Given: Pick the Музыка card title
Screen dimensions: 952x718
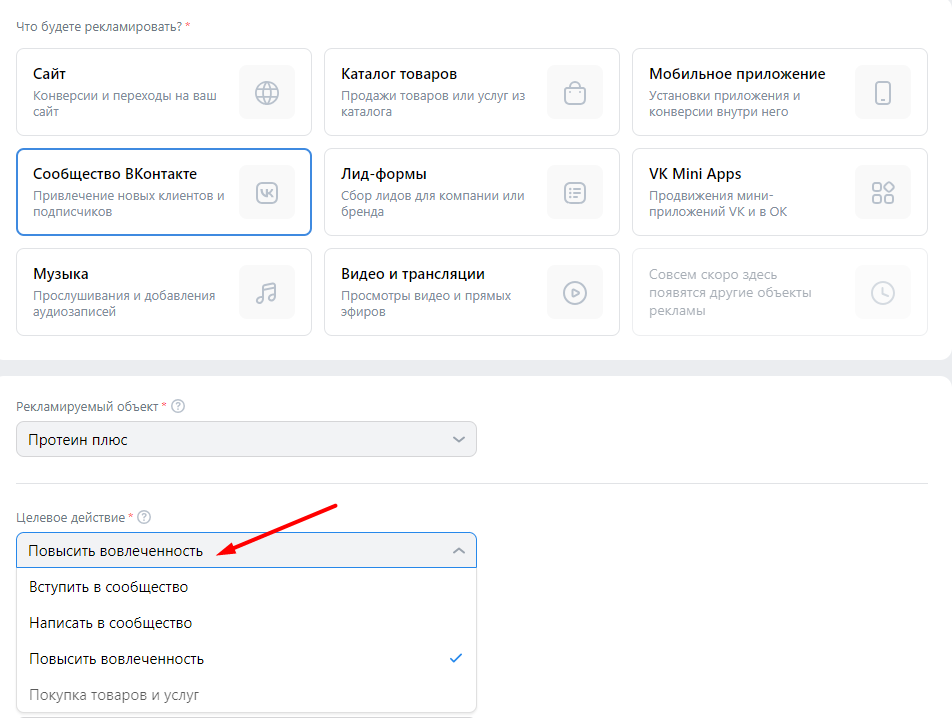Looking at the screenshot, I should pos(61,274).
